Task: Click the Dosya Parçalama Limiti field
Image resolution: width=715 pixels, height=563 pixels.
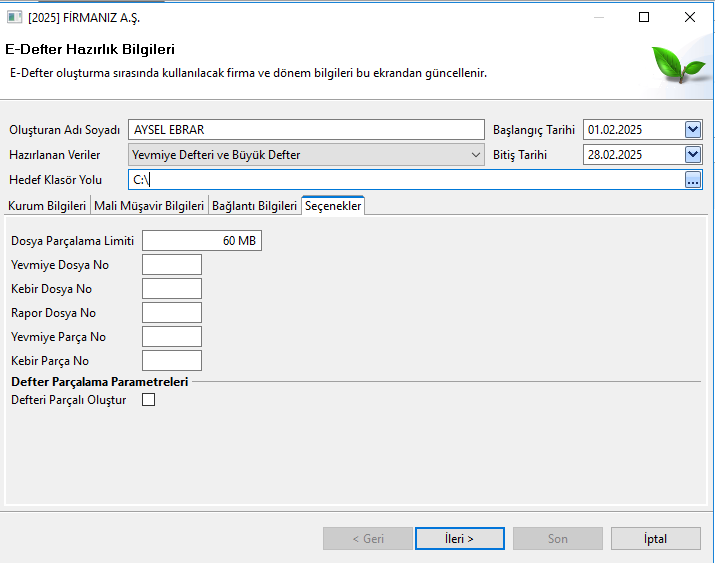Action: tap(202, 241)
